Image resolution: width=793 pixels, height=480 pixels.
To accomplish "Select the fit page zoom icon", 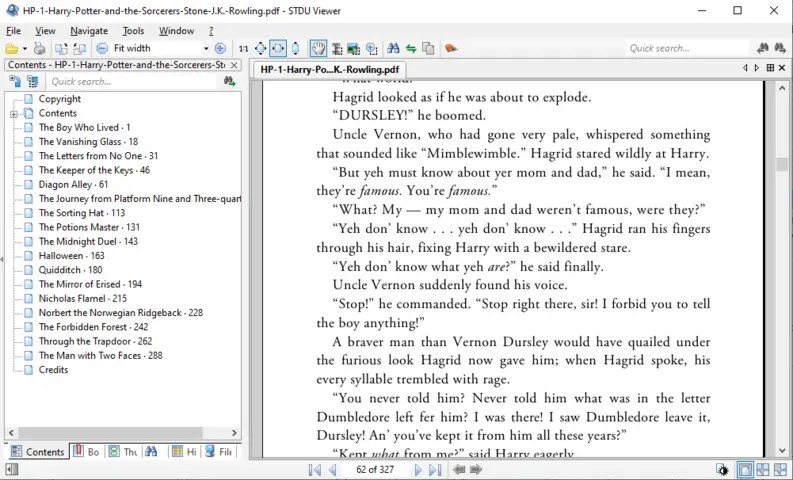I will pyautogui.click(x=260, y=49).
